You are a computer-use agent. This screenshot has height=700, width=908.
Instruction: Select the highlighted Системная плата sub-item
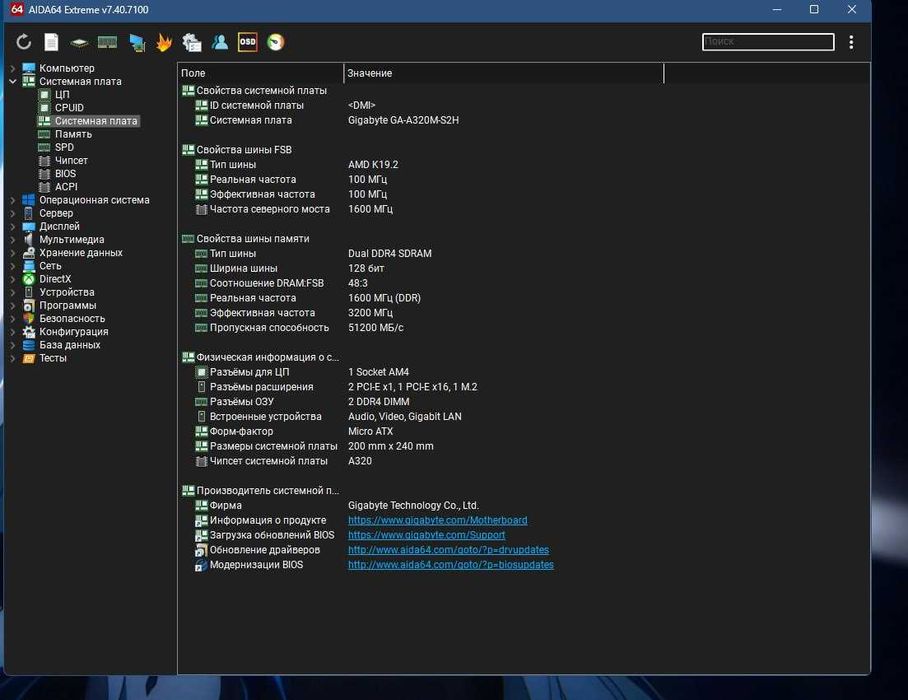point(96,121)
